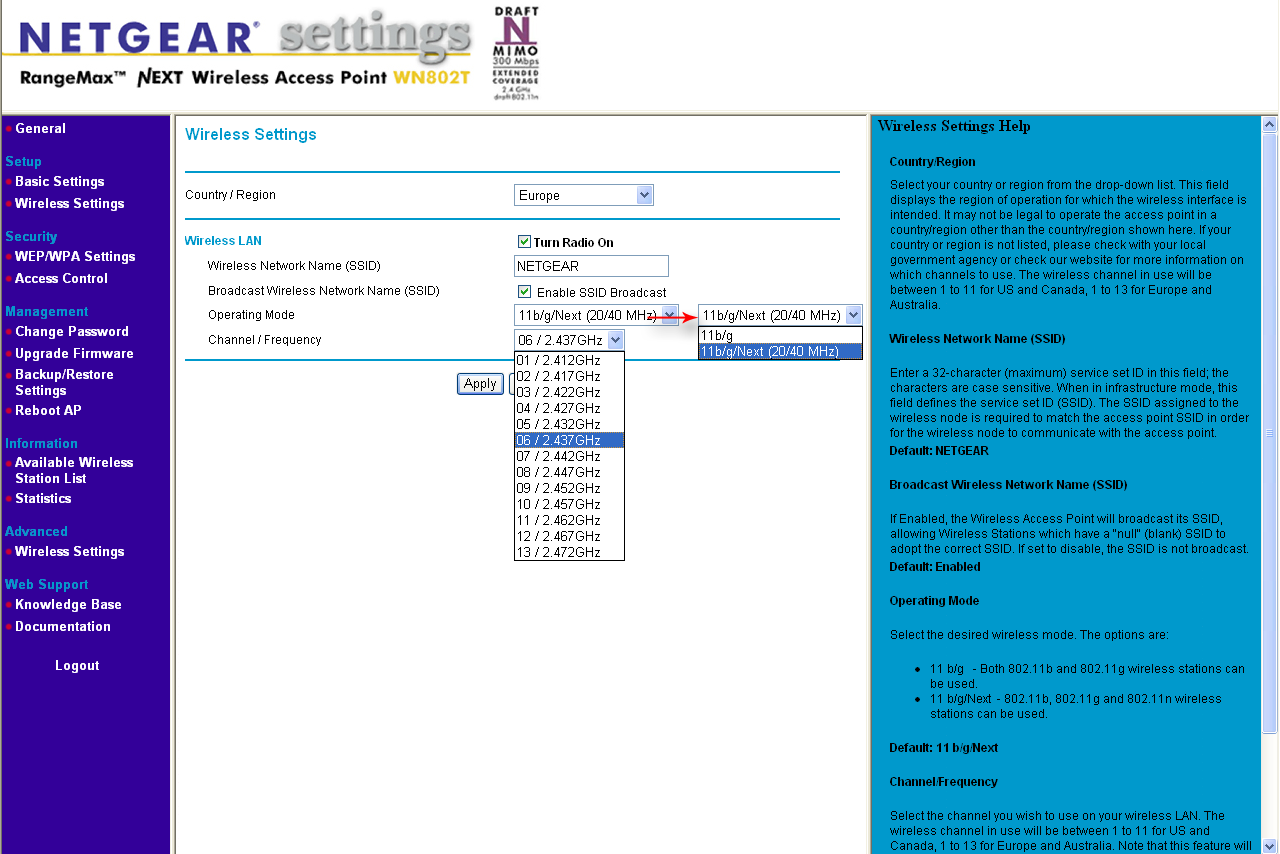The image size is (1280, 854).
Task: Select channel 11 / 2.462GHz from list
Action: pos(569,520)
